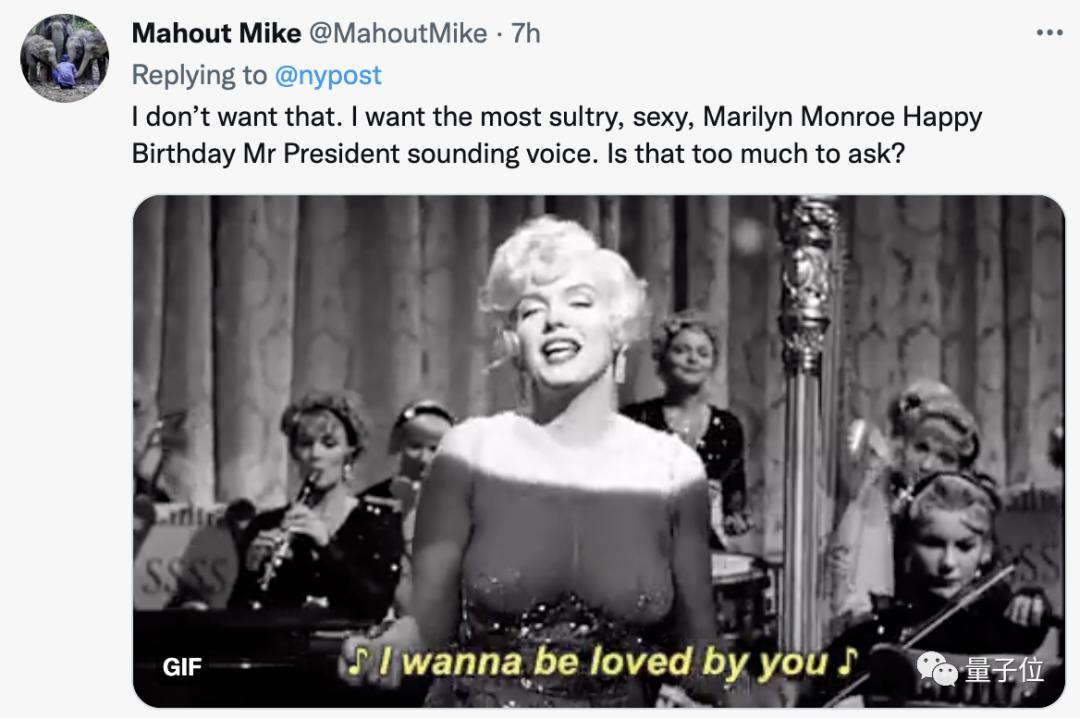
Task: Click the music note after the caption
Action: [x=848, y=661]
